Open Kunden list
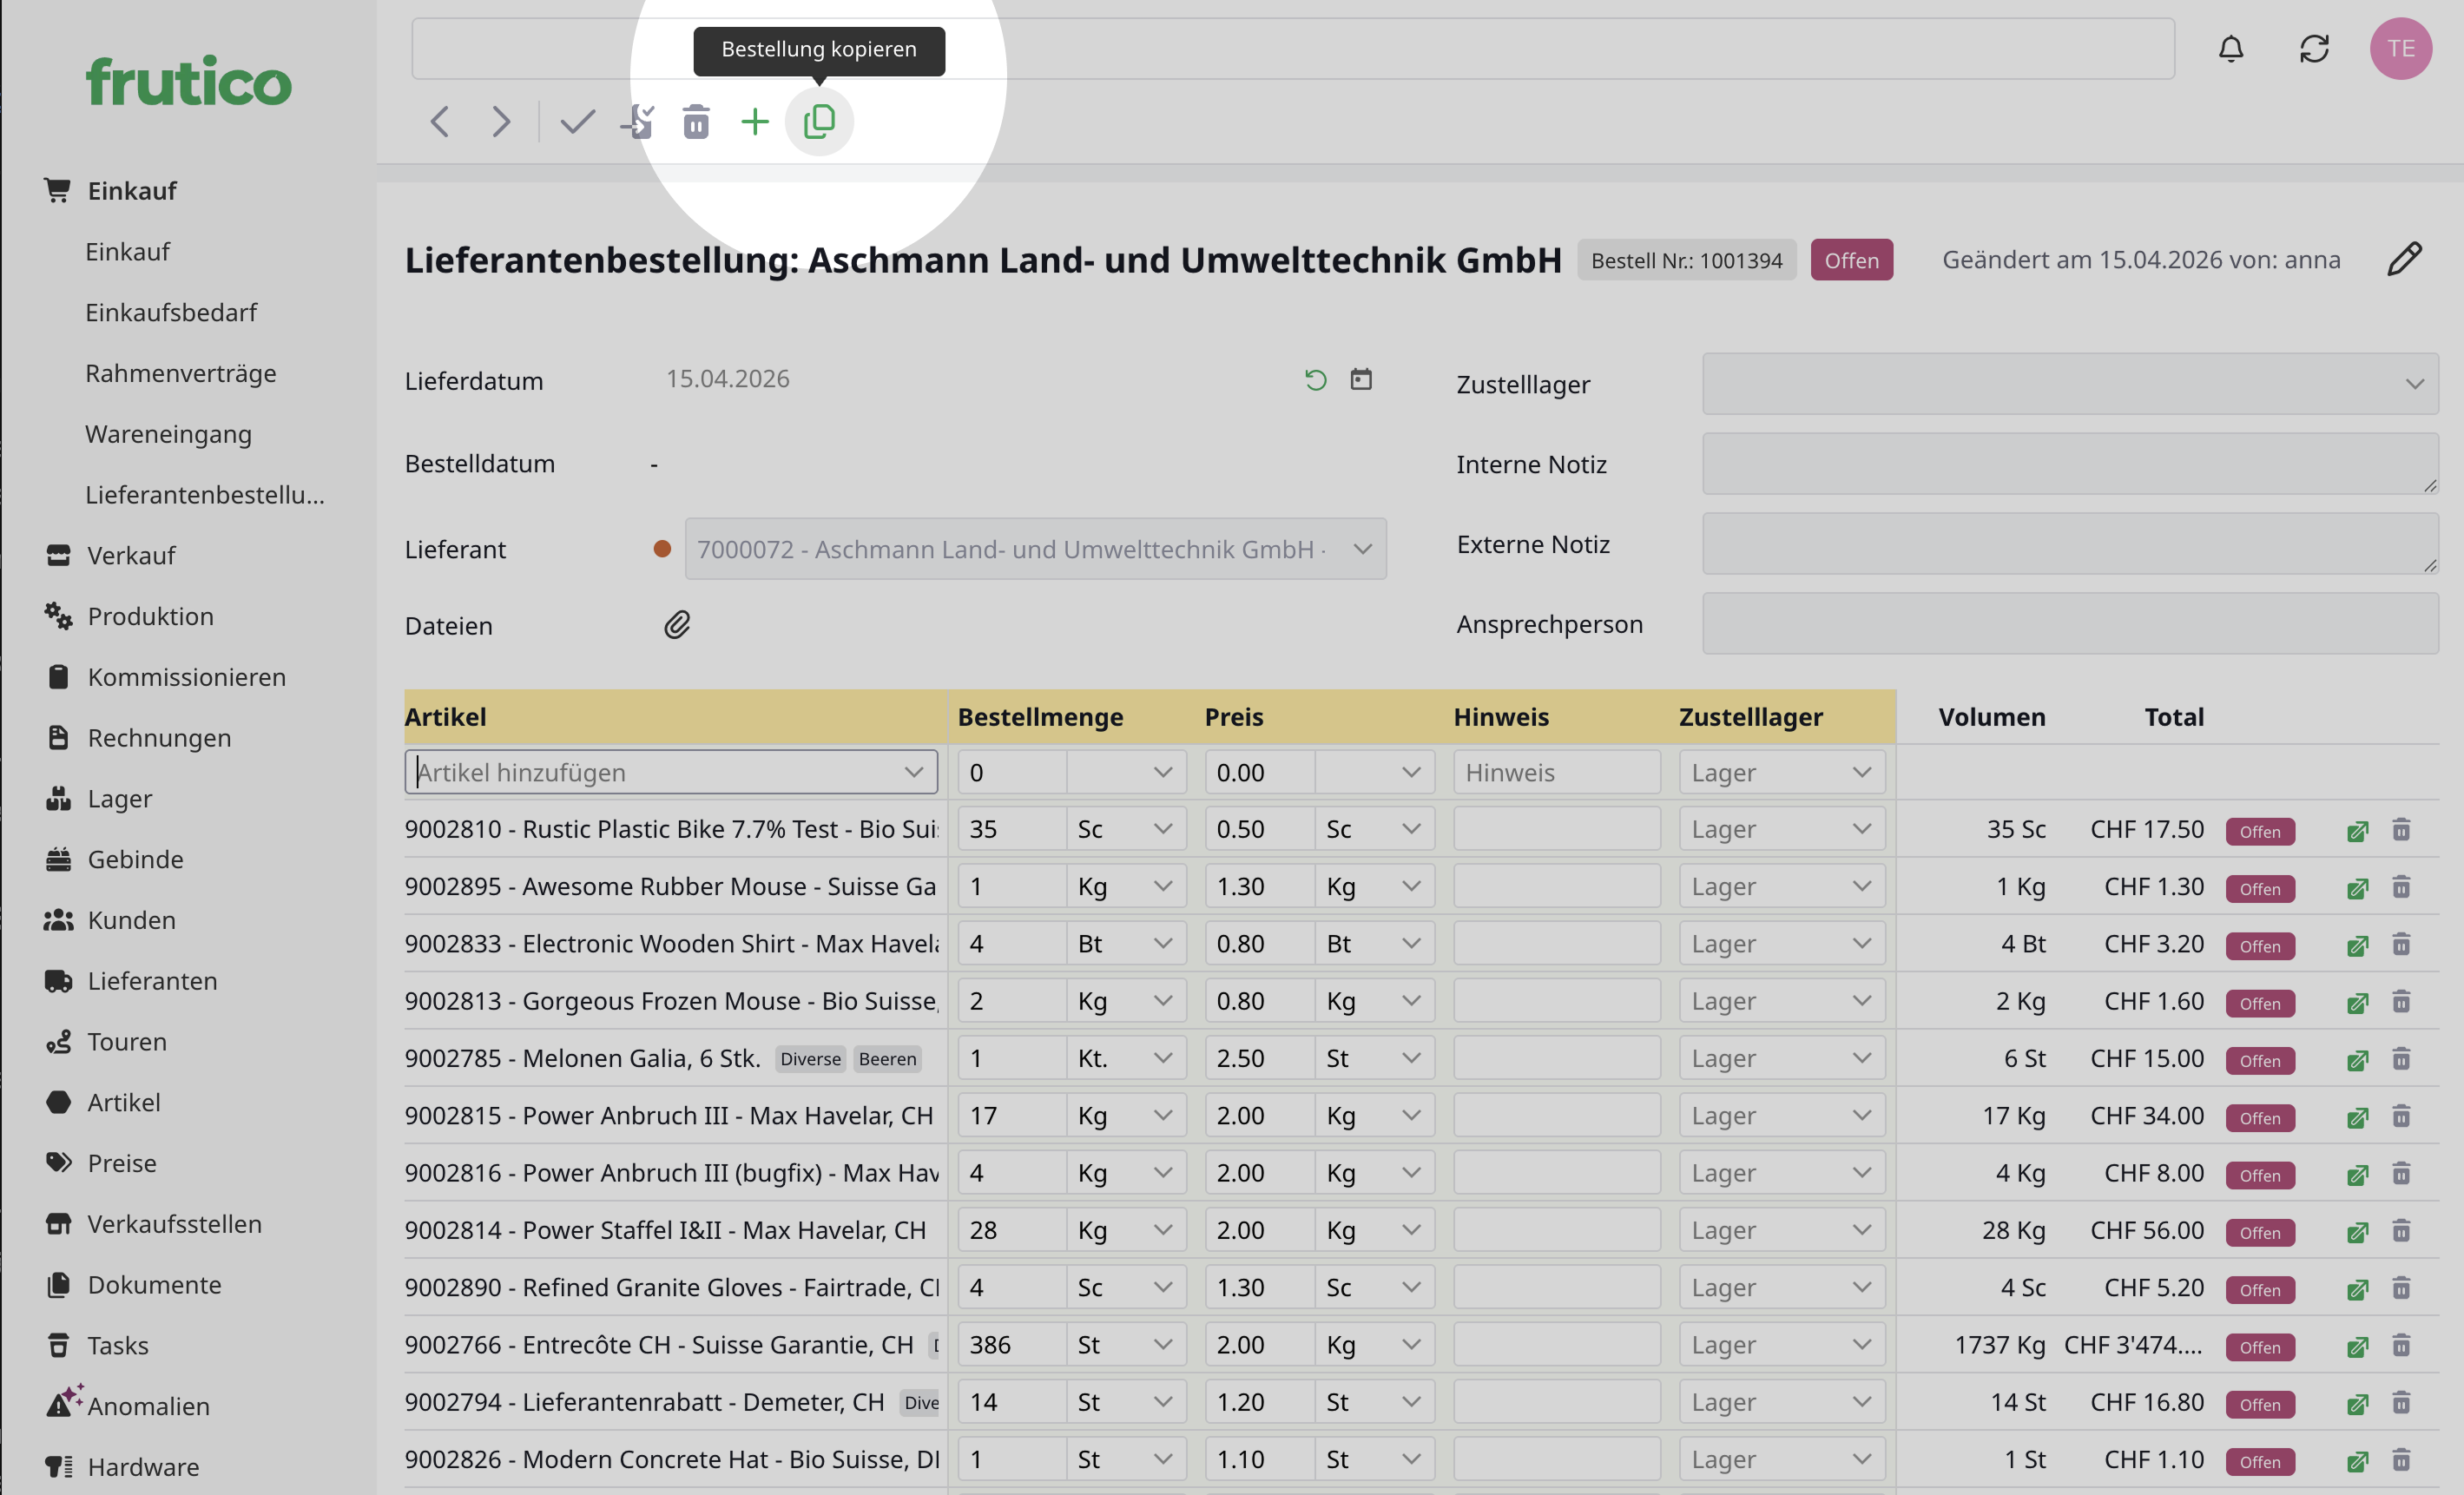2464x1495 pixels. (x=131, y=920)
